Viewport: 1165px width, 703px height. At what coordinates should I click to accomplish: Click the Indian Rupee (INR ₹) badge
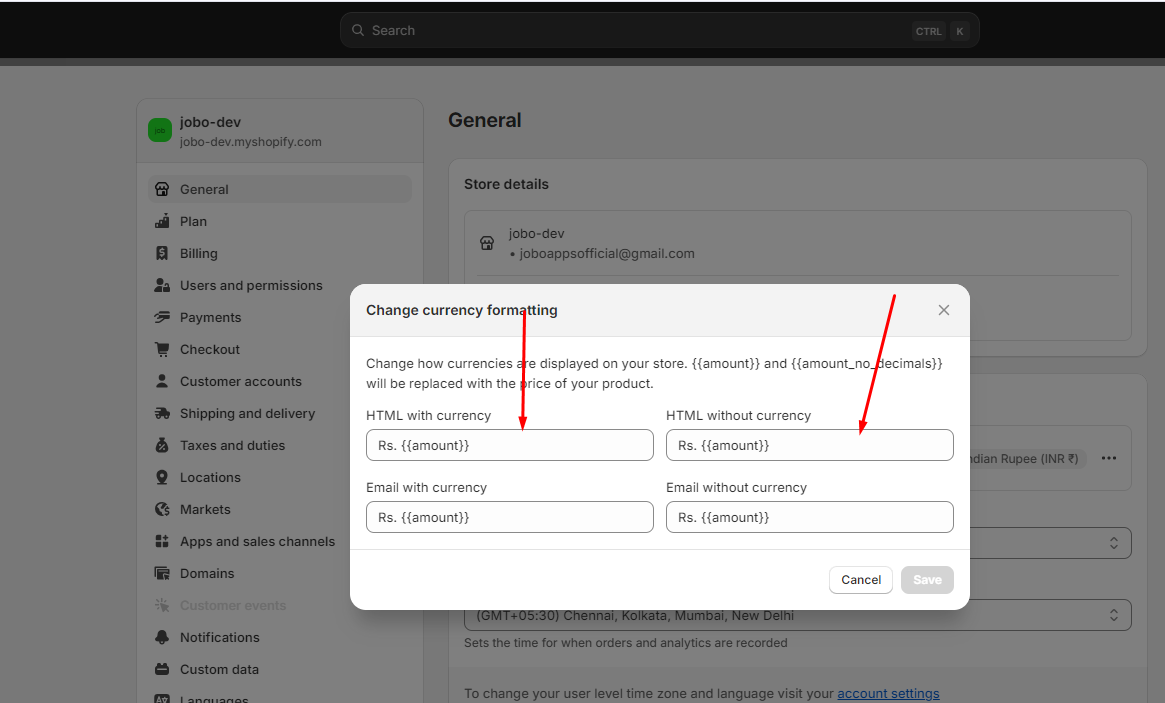[x=1026, y=459]
